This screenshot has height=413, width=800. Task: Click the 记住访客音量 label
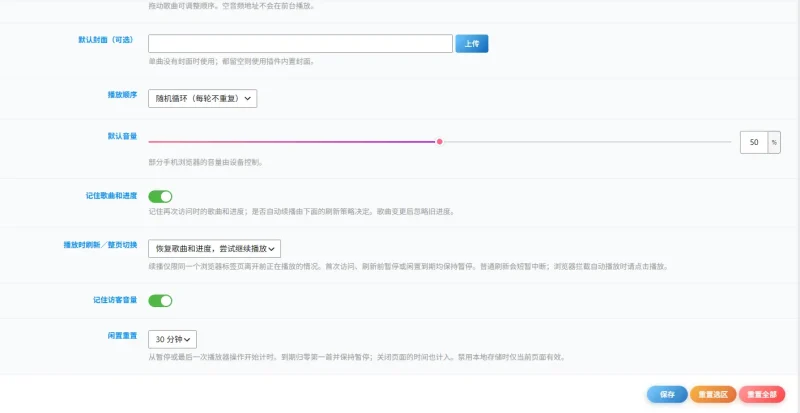click(x=115, y=300)
